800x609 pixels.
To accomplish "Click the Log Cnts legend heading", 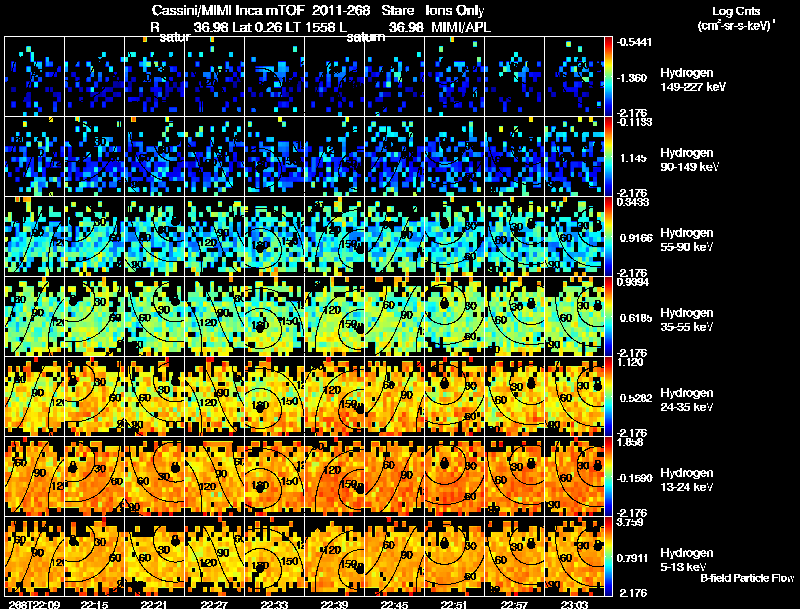I will (736, 11).
